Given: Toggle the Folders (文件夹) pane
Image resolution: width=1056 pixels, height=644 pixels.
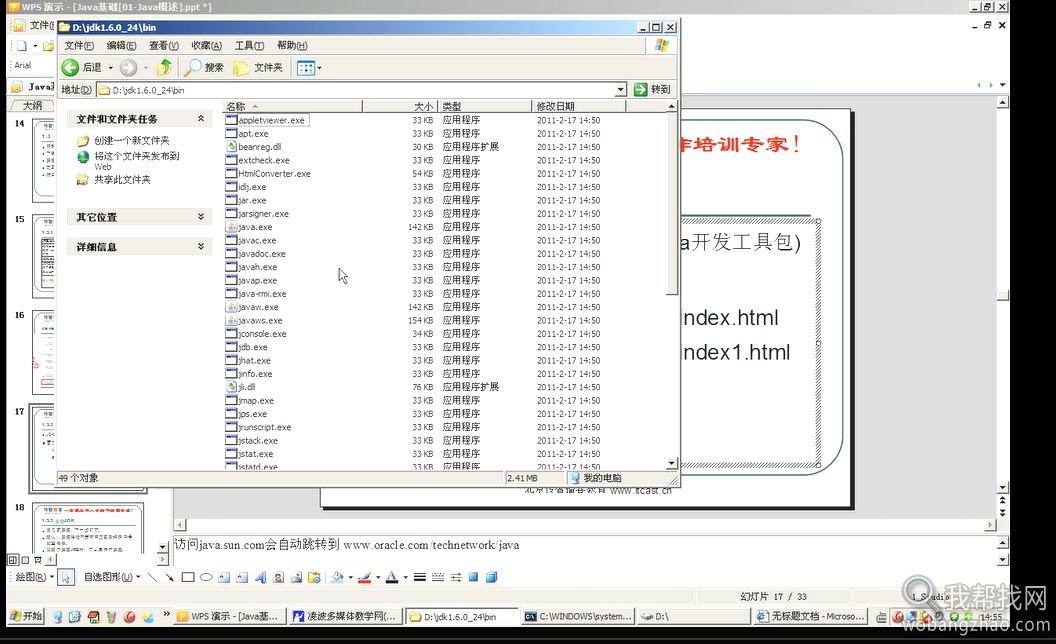Looking at the screenshot, I should click(259, 67).
